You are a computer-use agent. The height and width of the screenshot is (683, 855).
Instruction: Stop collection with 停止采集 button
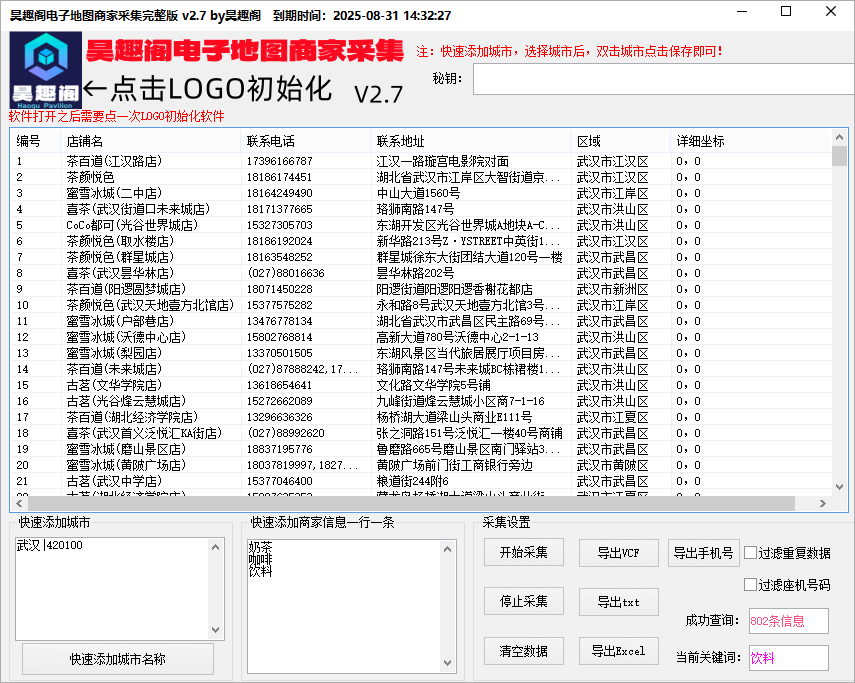524,601
